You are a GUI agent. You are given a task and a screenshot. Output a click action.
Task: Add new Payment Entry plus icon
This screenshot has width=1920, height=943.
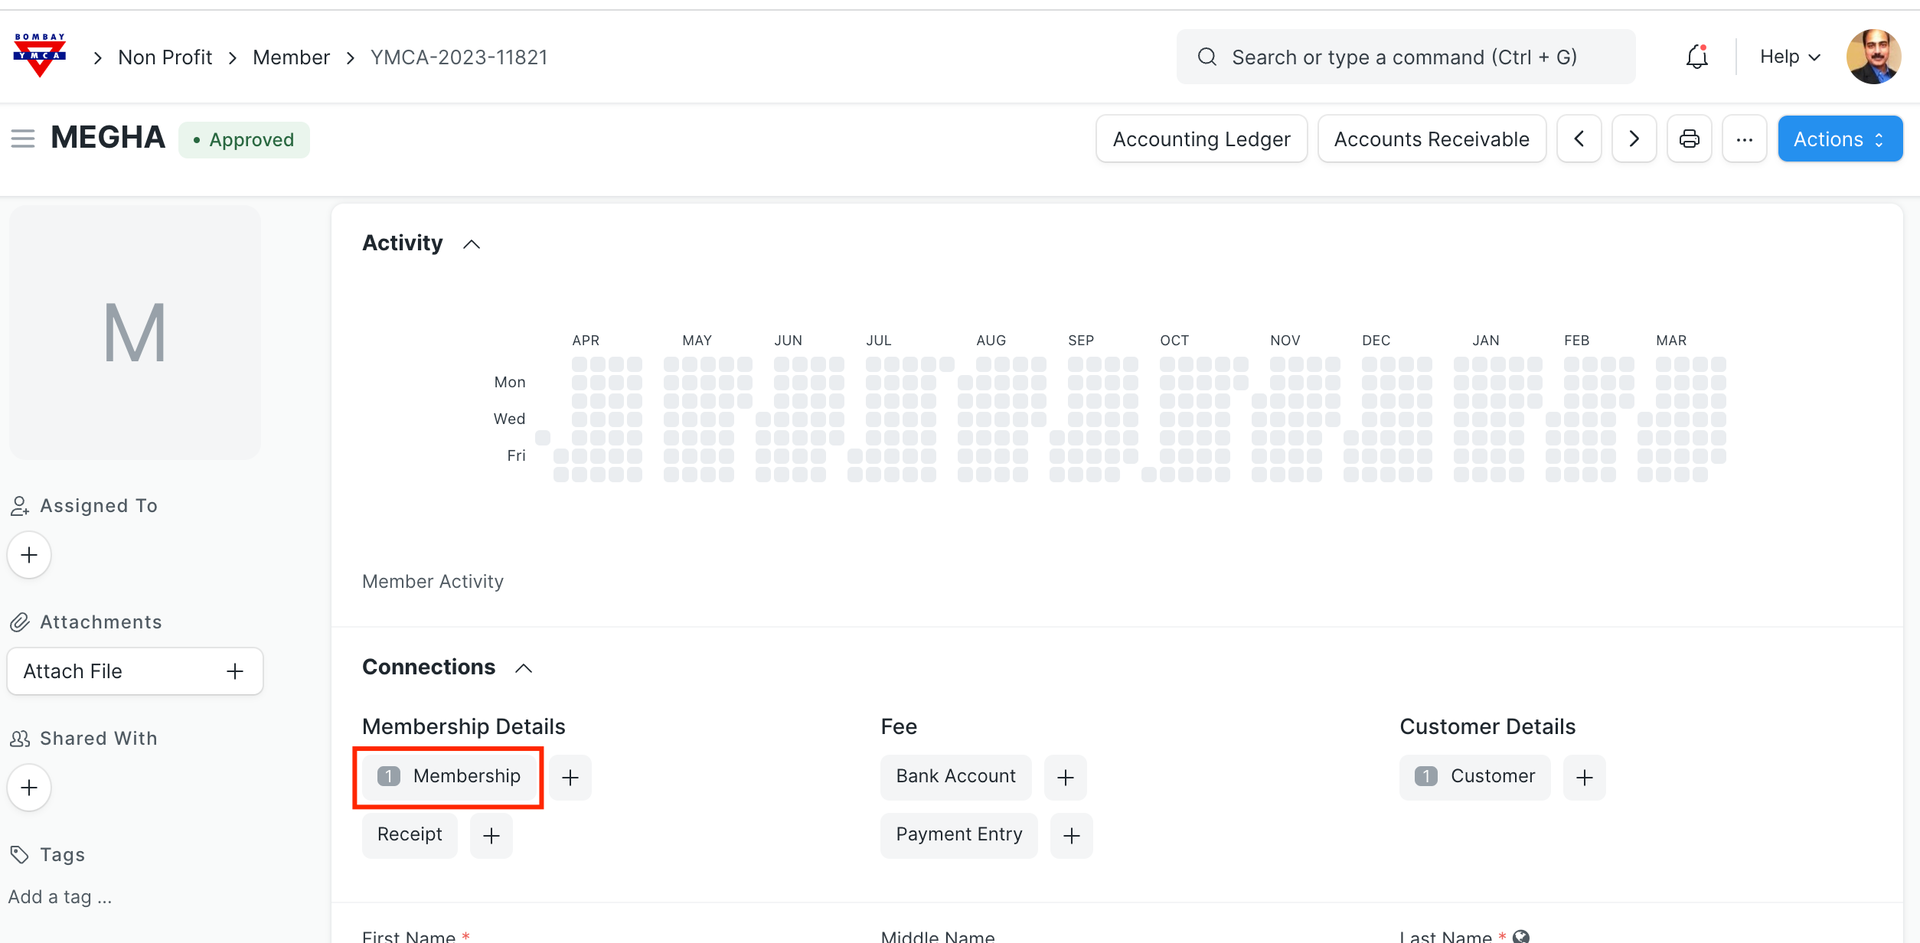click(x=1071, y=835)
